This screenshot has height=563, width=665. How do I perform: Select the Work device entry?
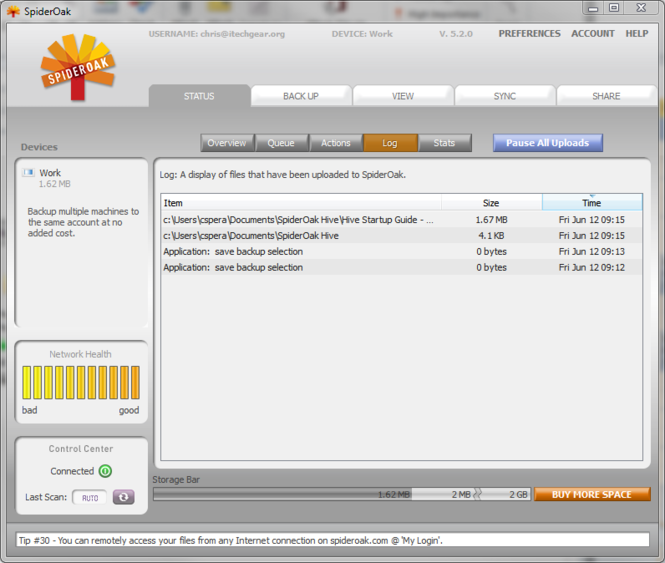(x=50, y=178)
